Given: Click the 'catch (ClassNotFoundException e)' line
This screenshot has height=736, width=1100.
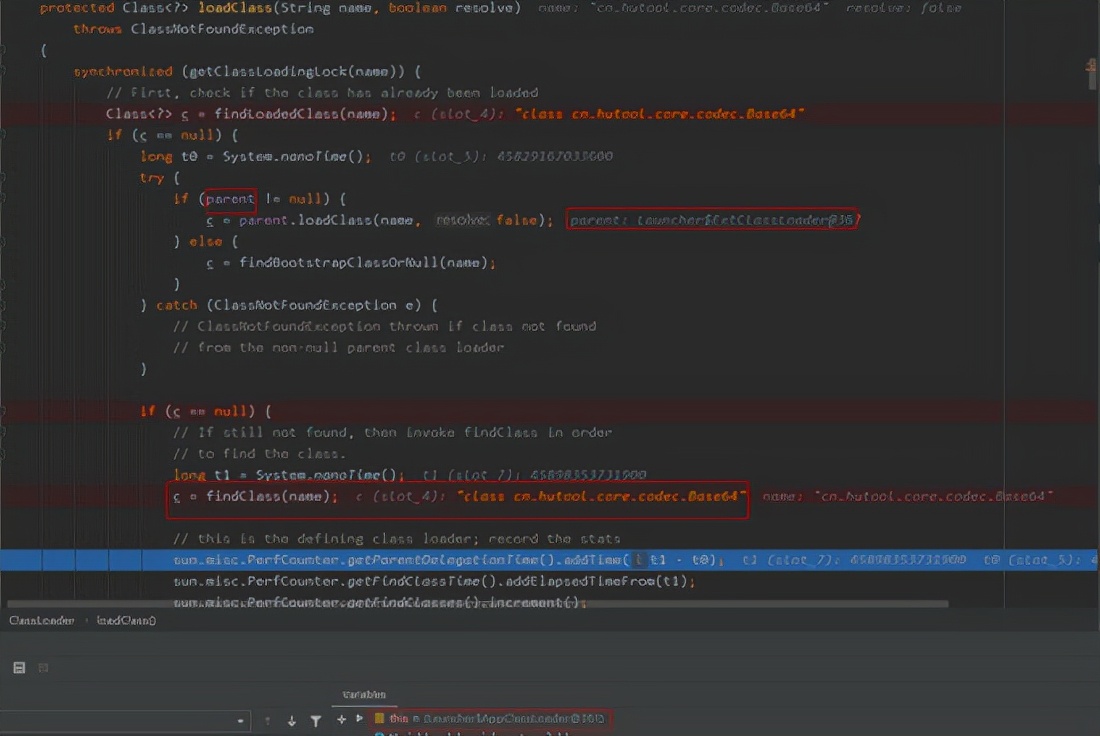Looking at the screenshot, I should (289, 305).
